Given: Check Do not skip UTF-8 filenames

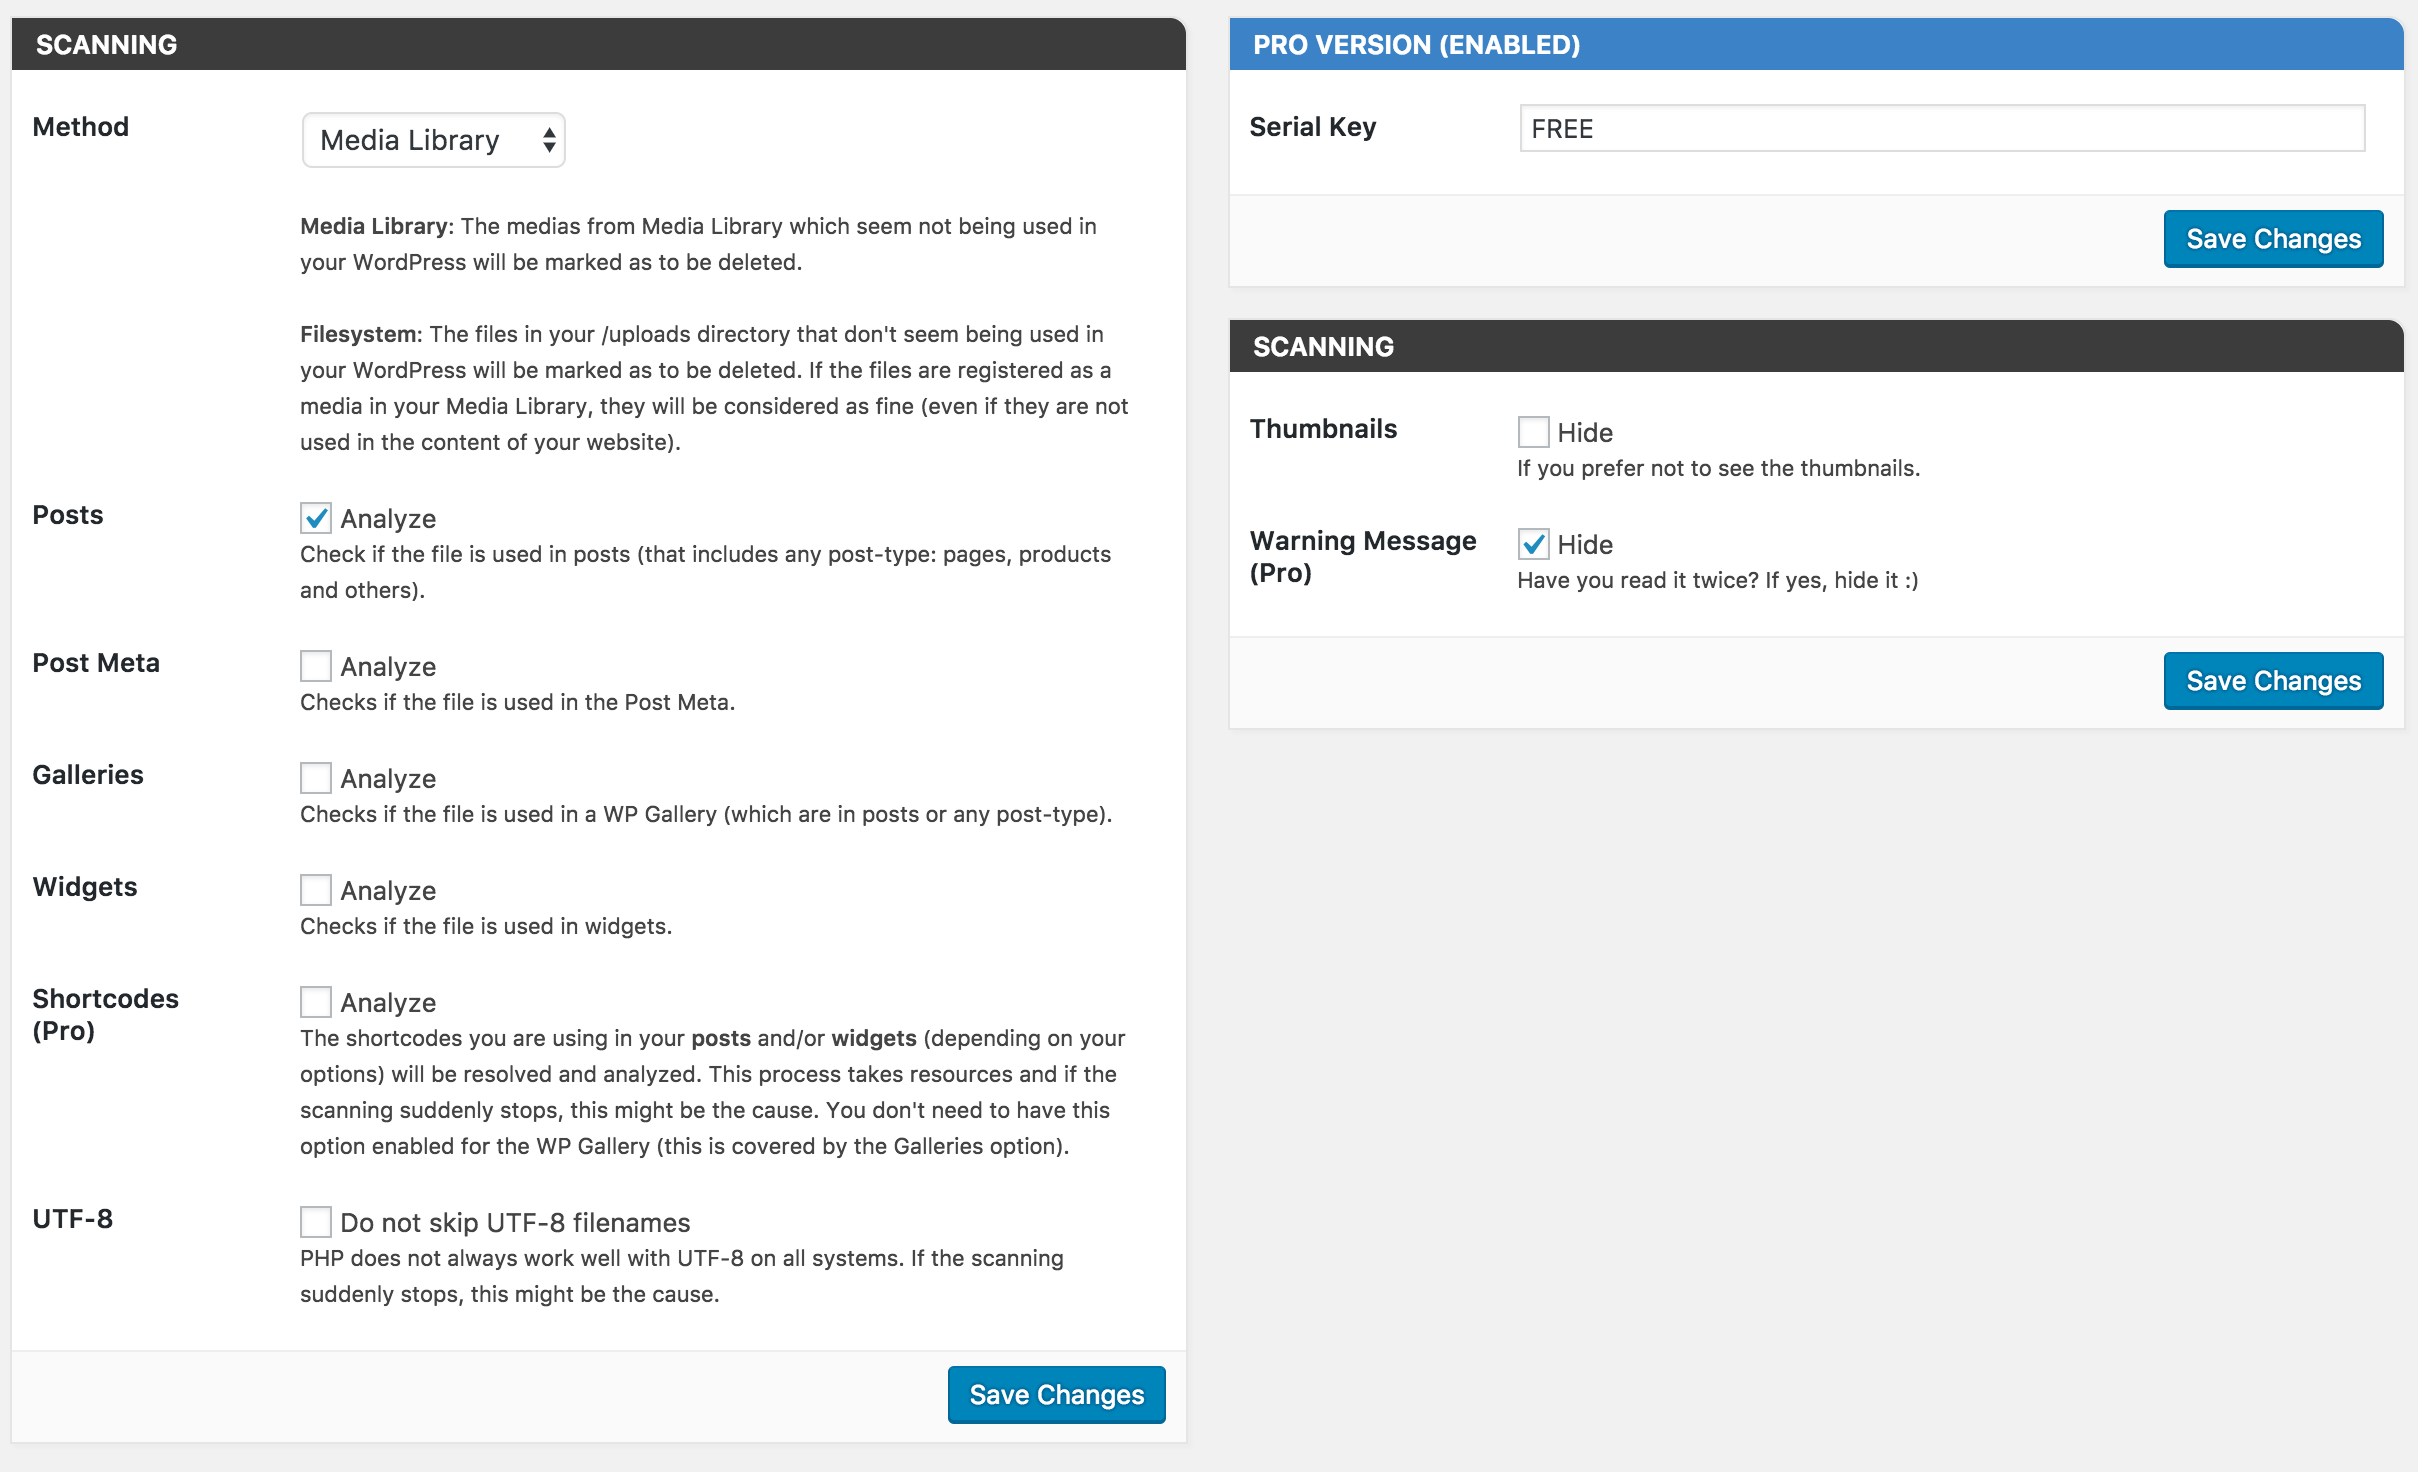Looking at the screenshot, I should pyautogui.click(x=316, y=1222).
